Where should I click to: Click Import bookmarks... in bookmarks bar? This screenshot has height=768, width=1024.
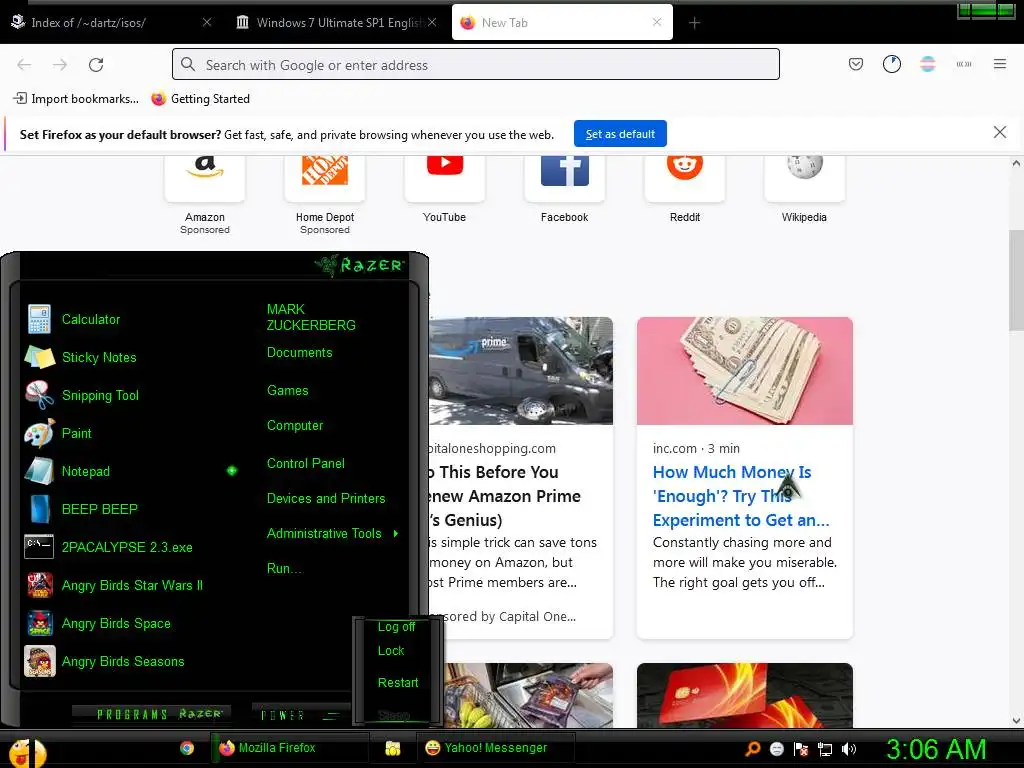[76, 99]
